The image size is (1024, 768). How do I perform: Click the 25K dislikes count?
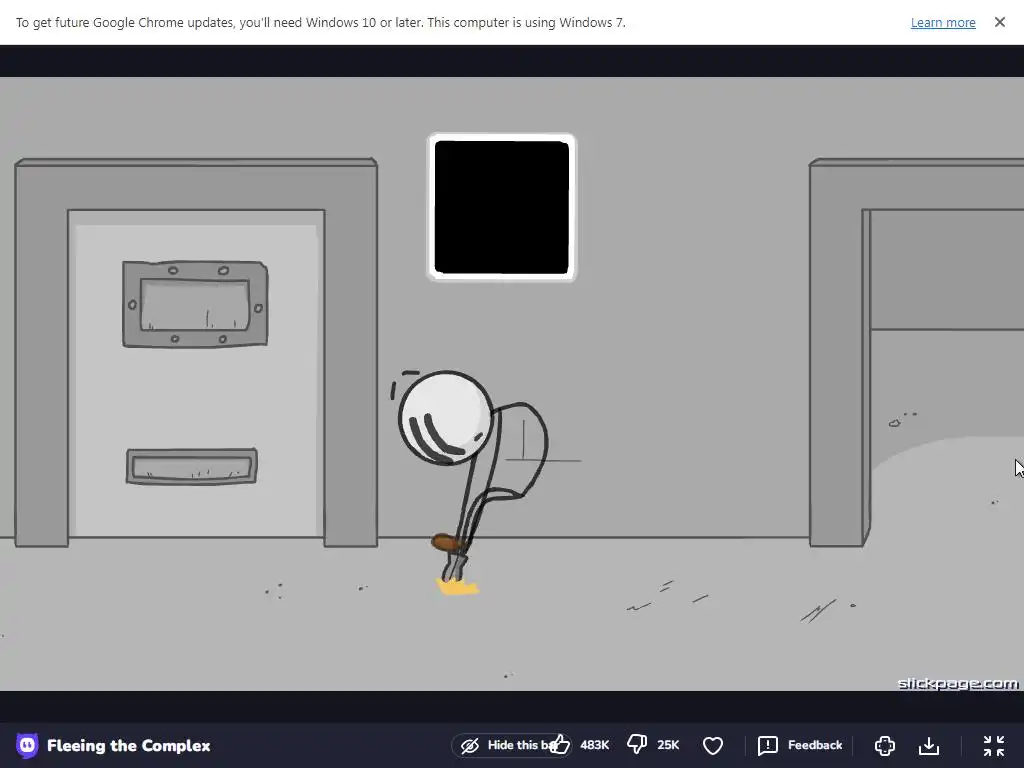(x=668, y=745)
